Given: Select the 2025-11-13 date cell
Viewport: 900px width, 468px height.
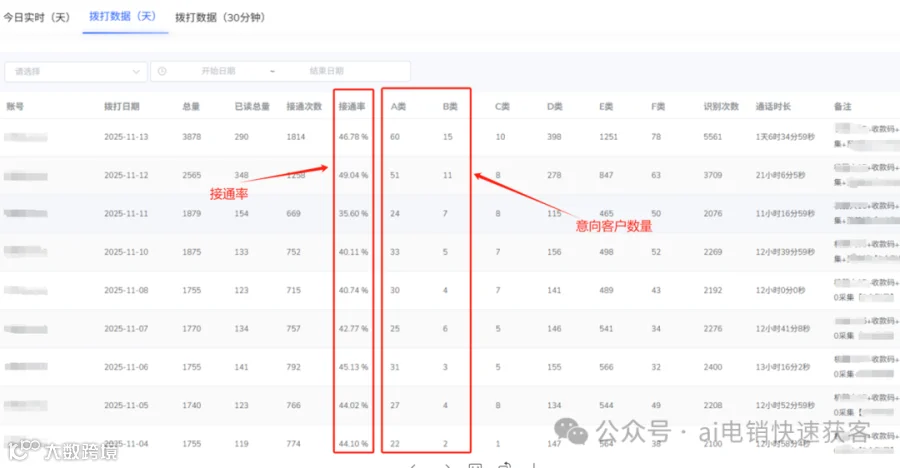Looking at the screenshot, I should [x=126, y=137].
